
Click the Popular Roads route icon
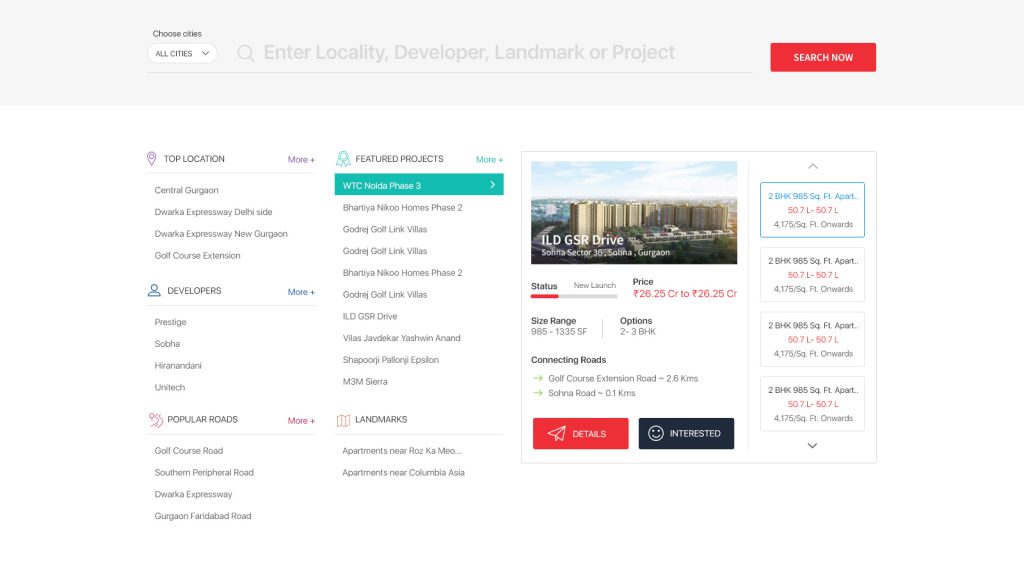pyautogui.click(x=155, y=420)
